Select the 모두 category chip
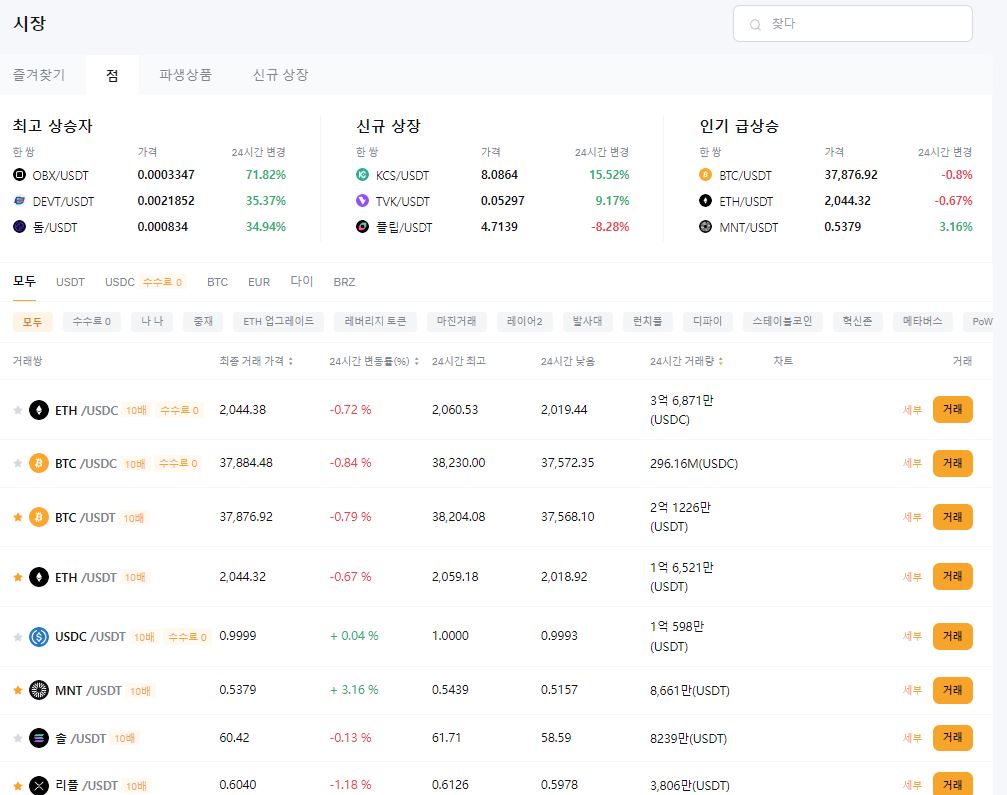The image size is (1007, 795). point(33,321)
